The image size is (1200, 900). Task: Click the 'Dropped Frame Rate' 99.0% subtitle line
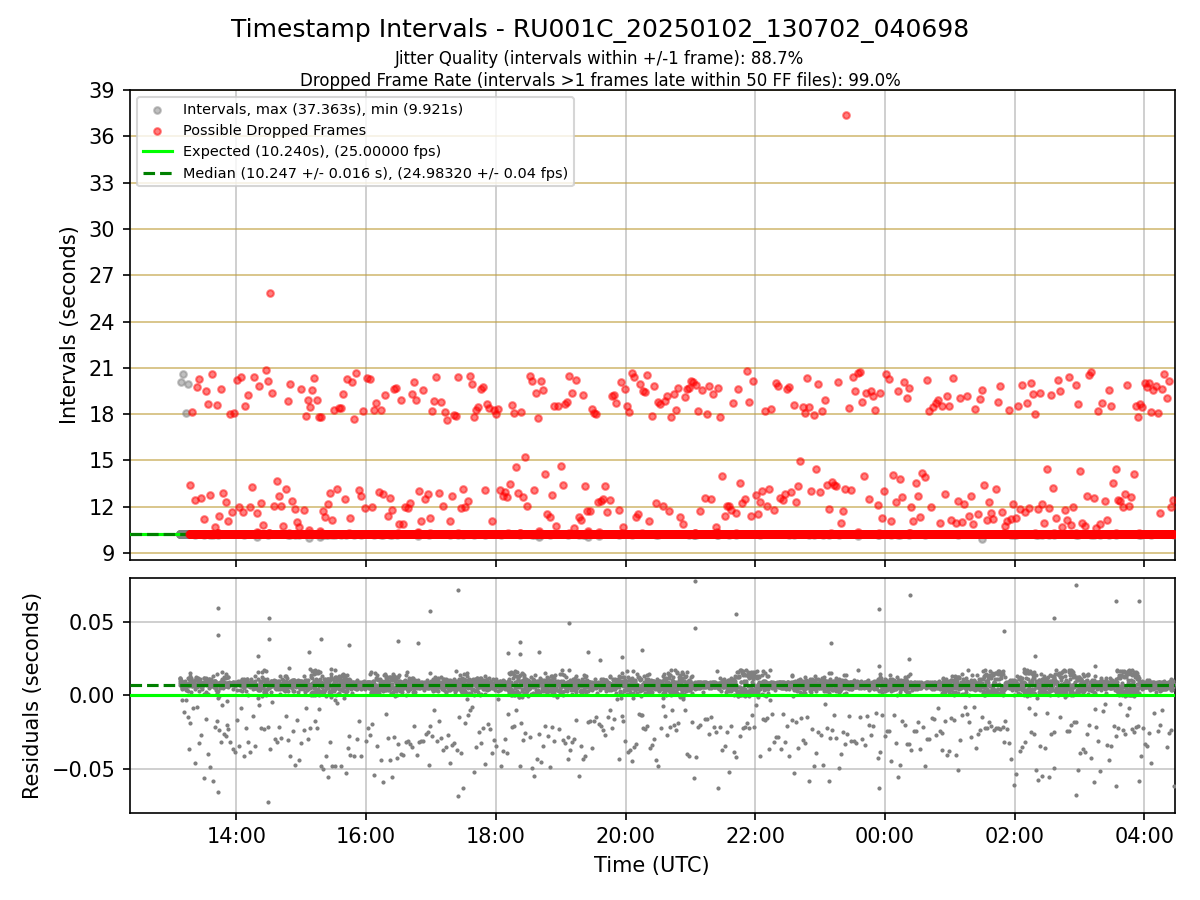[600, 80]
